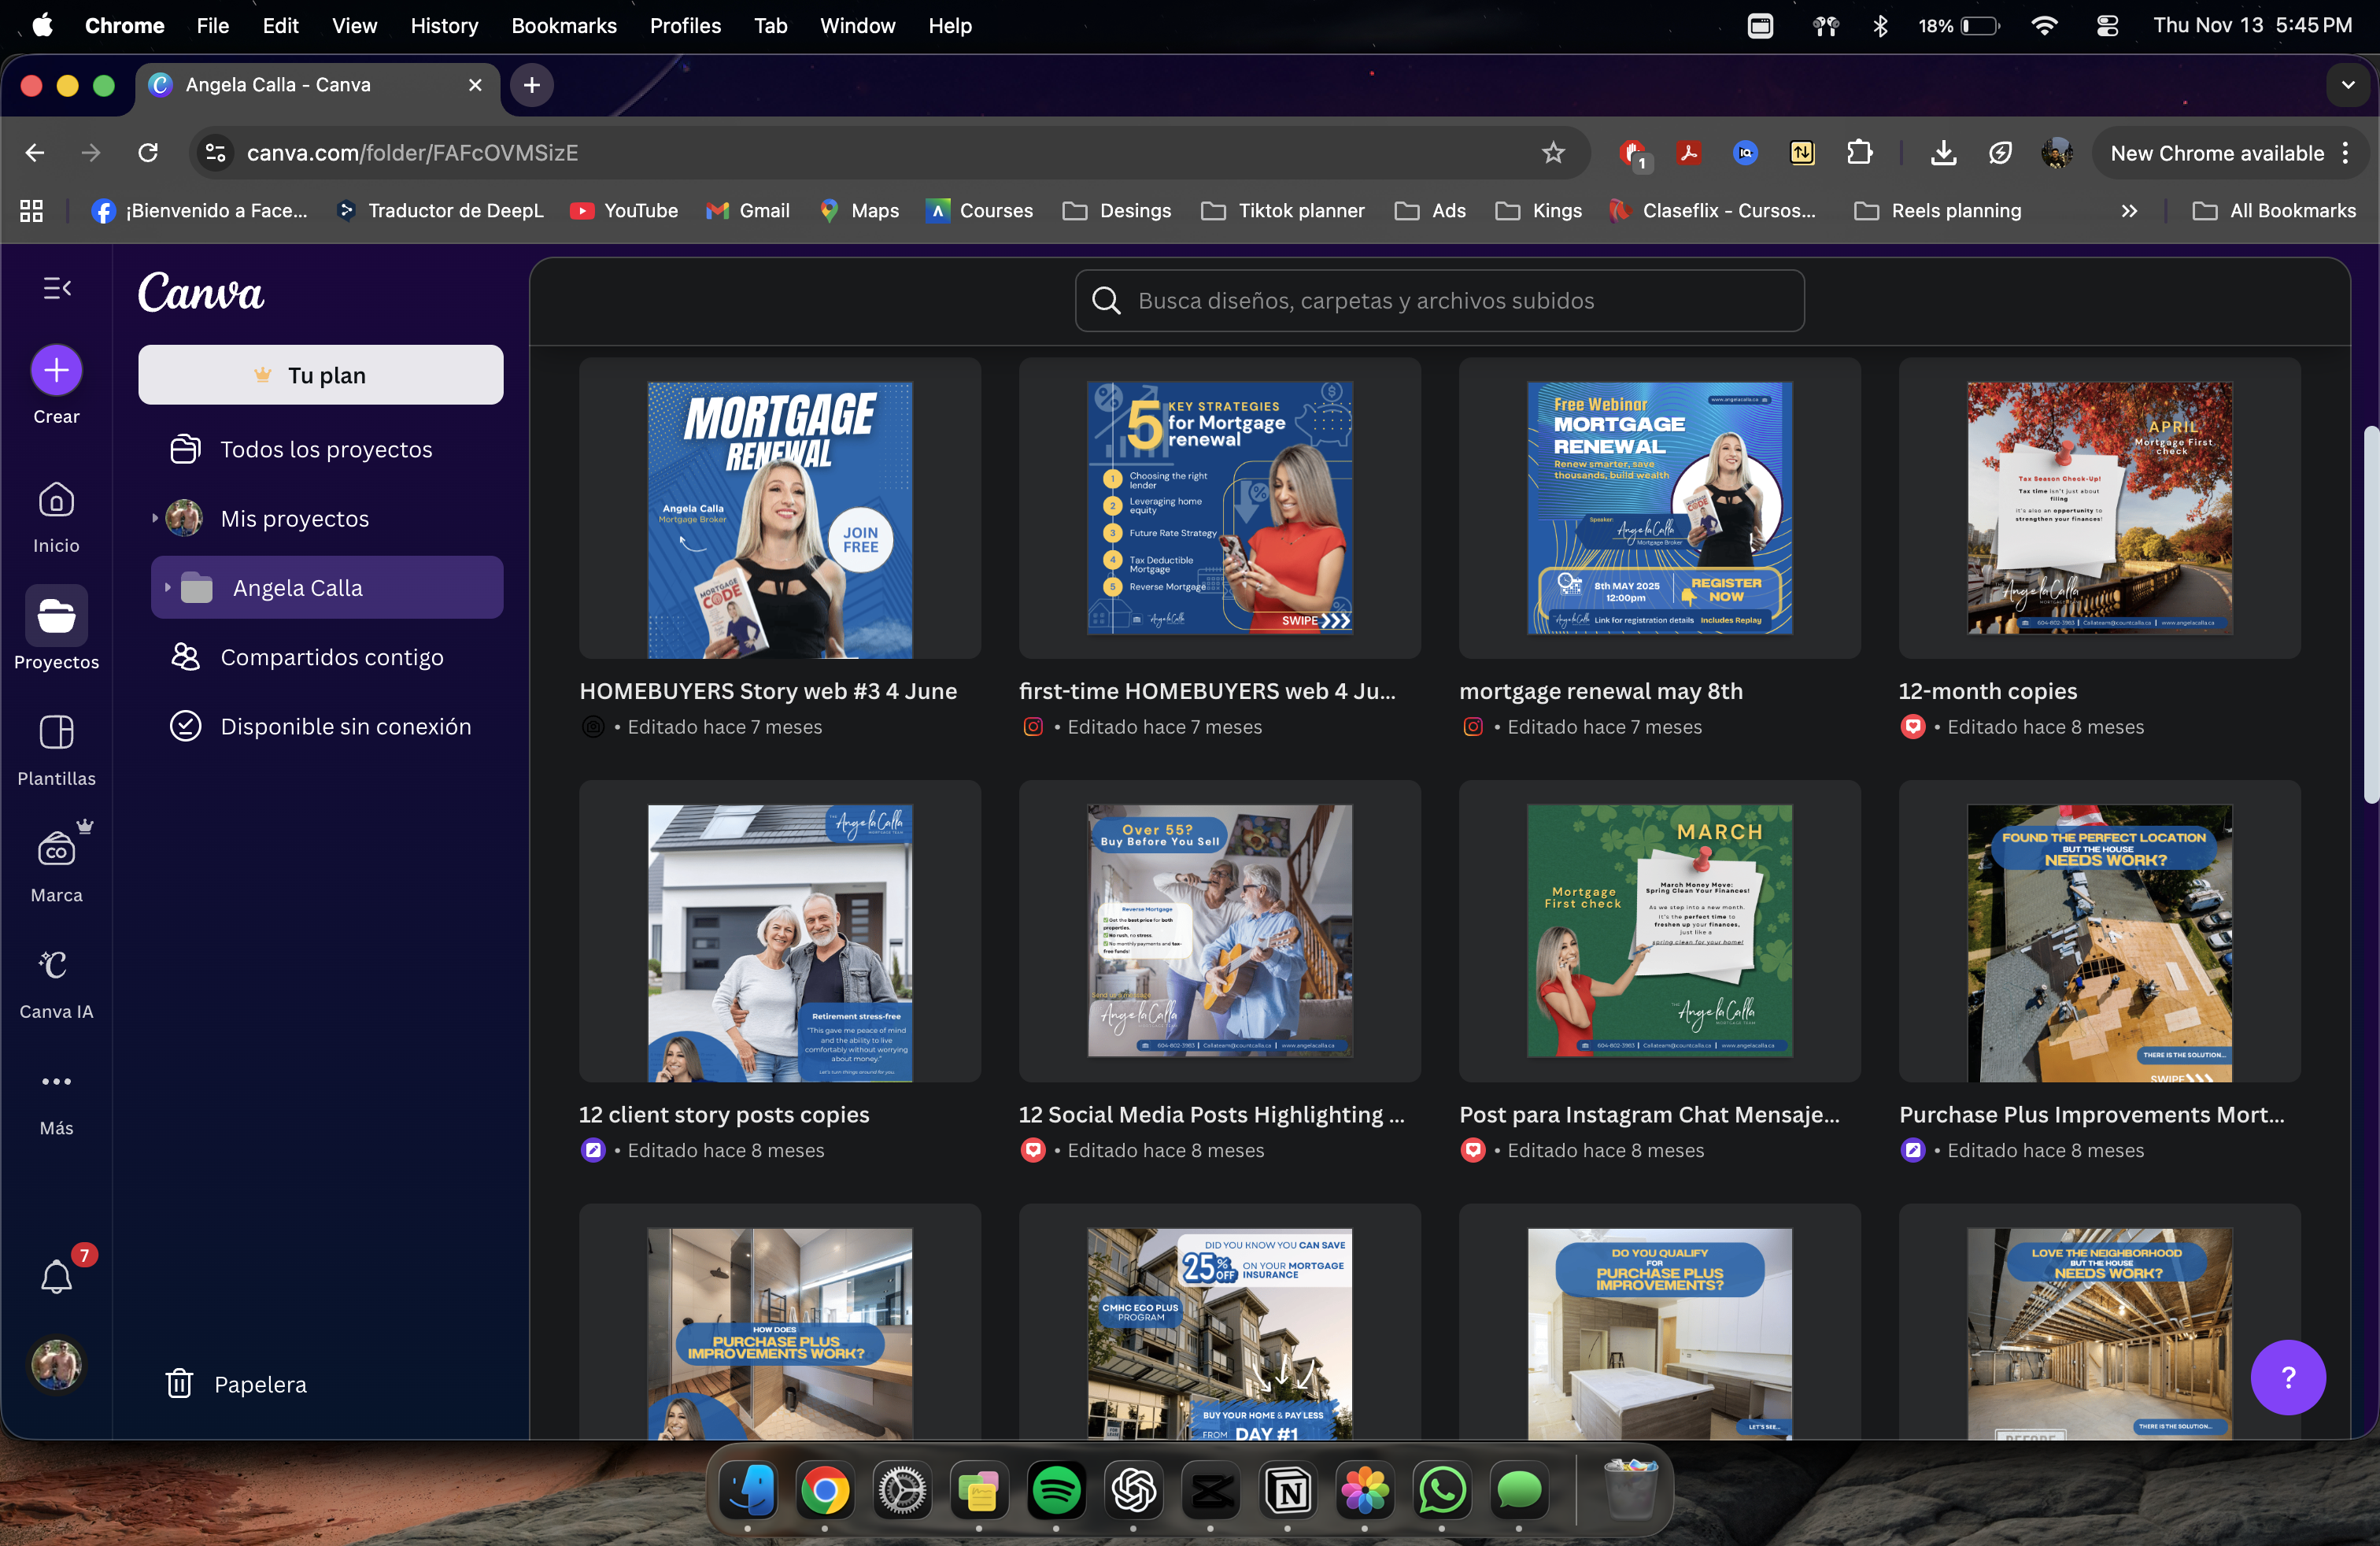Click the Tu plan button
Viewport: 2380px width, 1546px height.
point(320,375)
